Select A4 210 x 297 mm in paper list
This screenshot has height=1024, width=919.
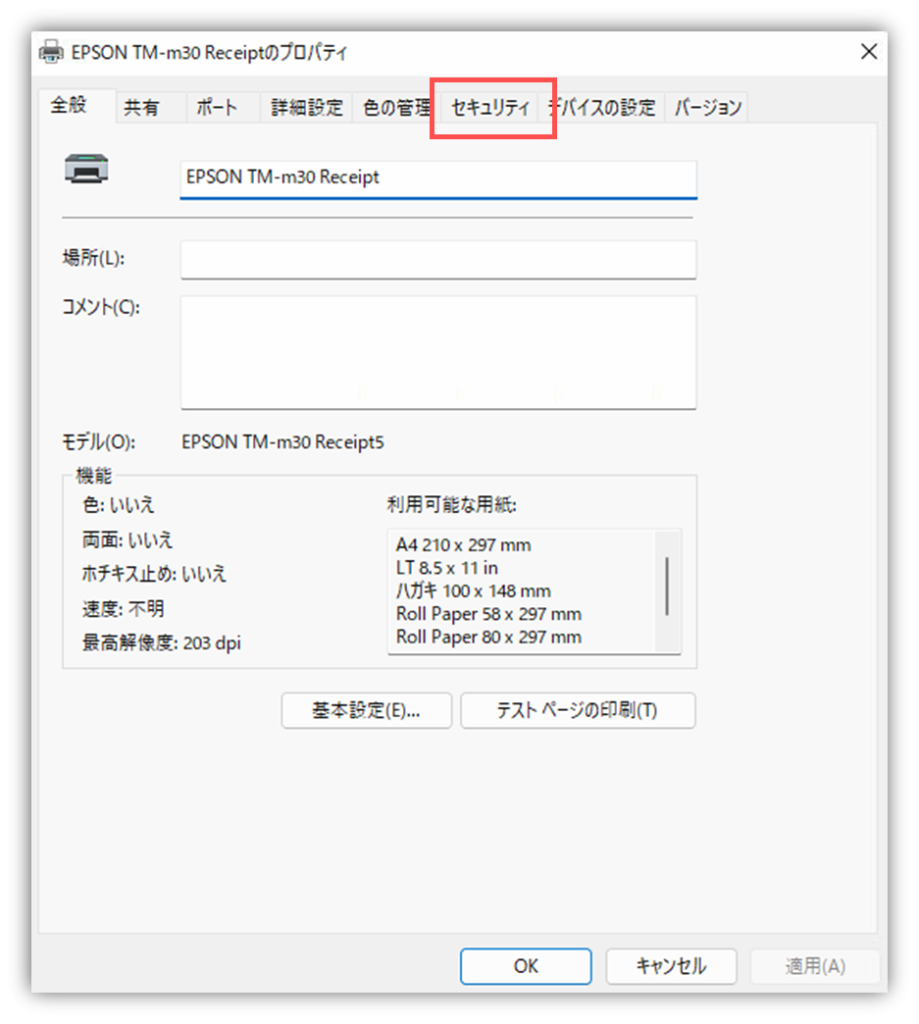[464, 545]
